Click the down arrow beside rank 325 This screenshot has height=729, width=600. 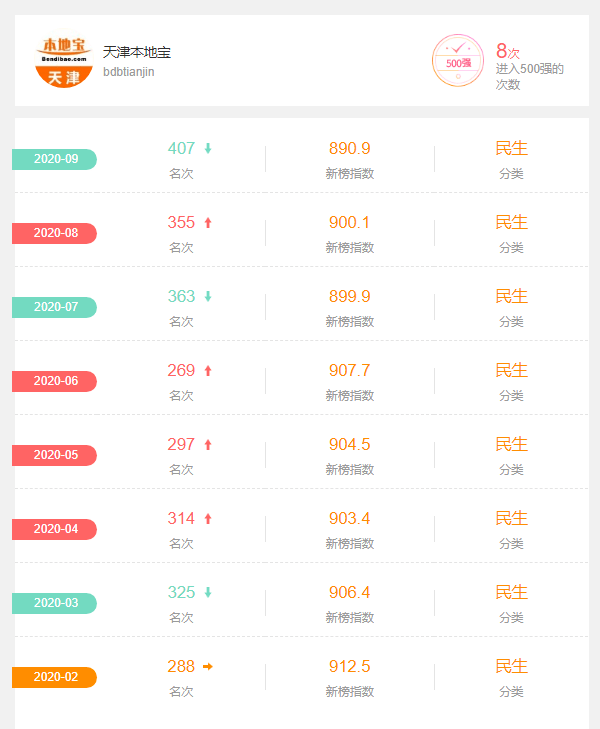208,593
